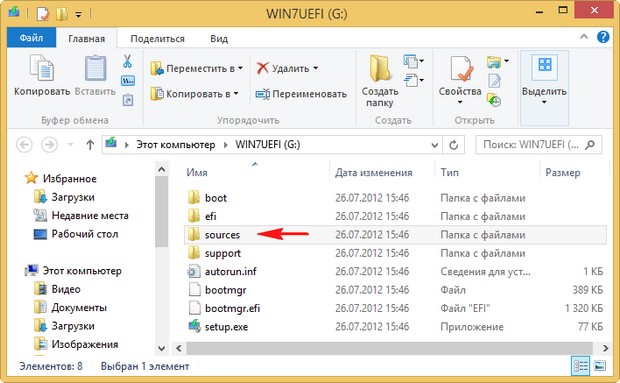Open Downloads (Загрузки) under Favorites
620x383 pixels.
[x=64, y=197]
